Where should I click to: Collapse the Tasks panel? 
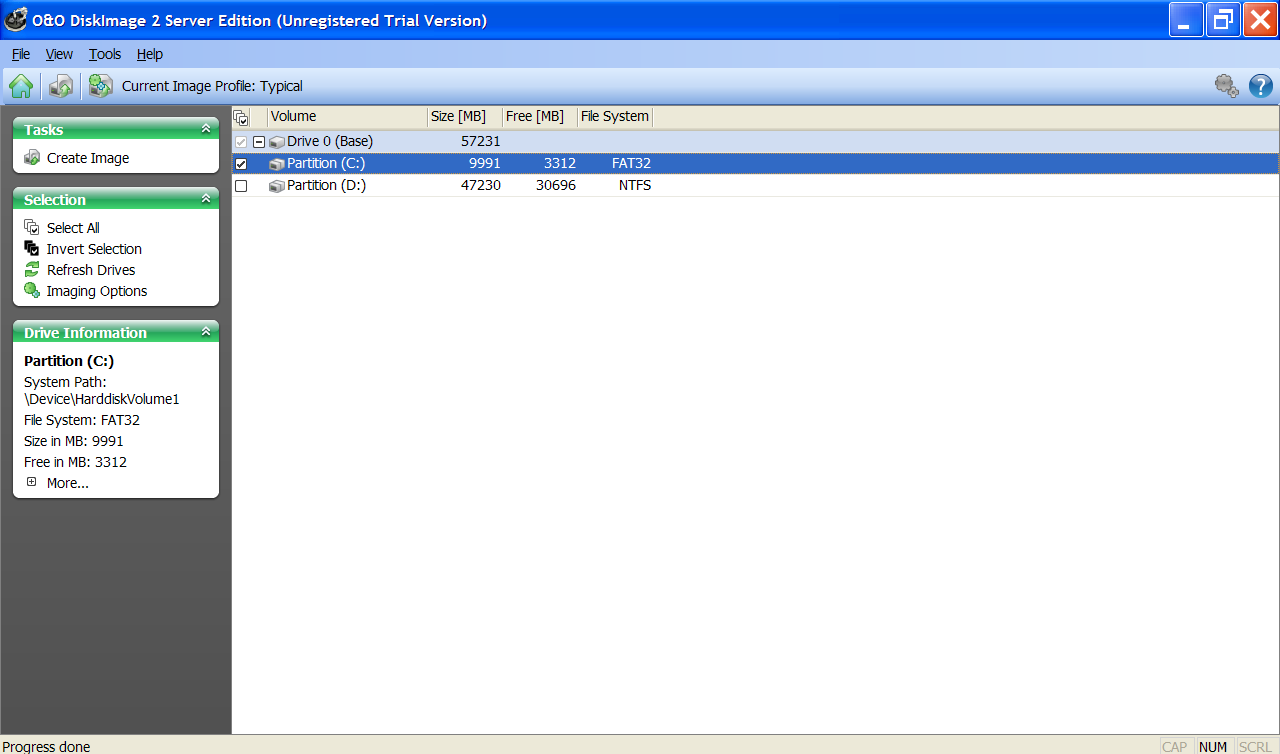206,129
